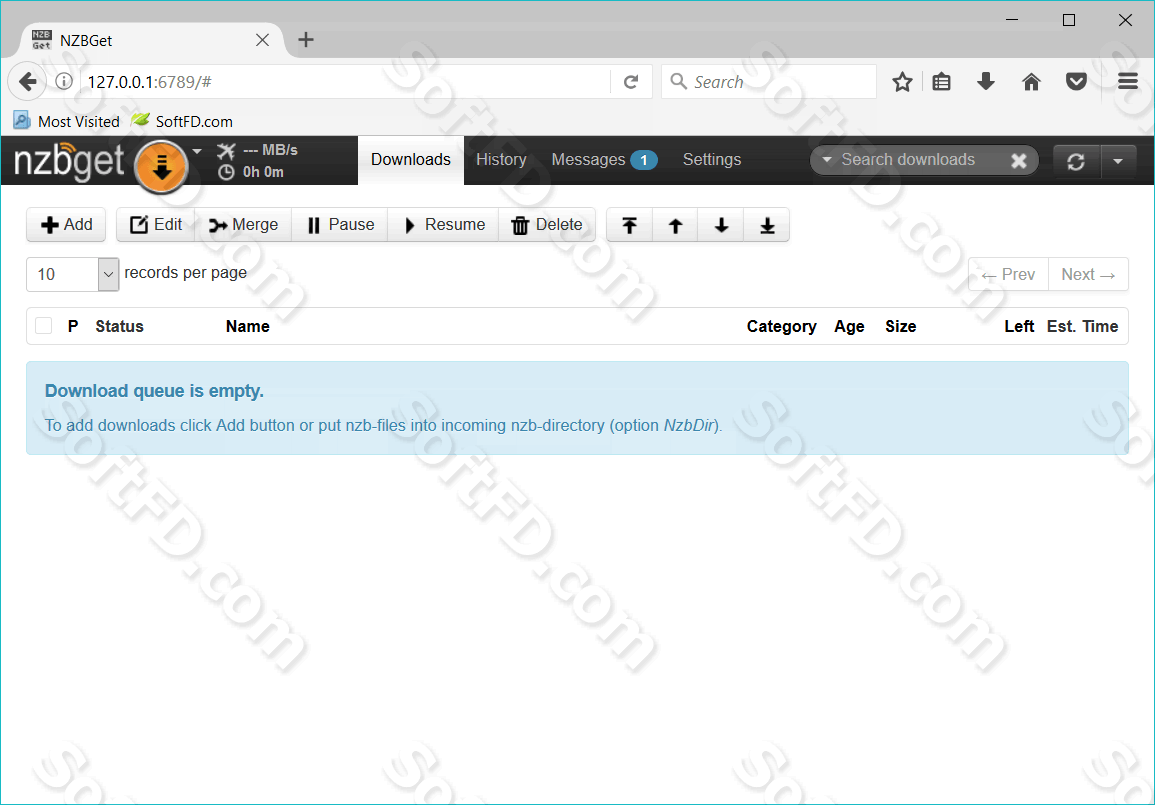This screenshot has height=805, width=1155.
Task: Click the Pocket icon in toolbar
Action: pos(1076,82)
